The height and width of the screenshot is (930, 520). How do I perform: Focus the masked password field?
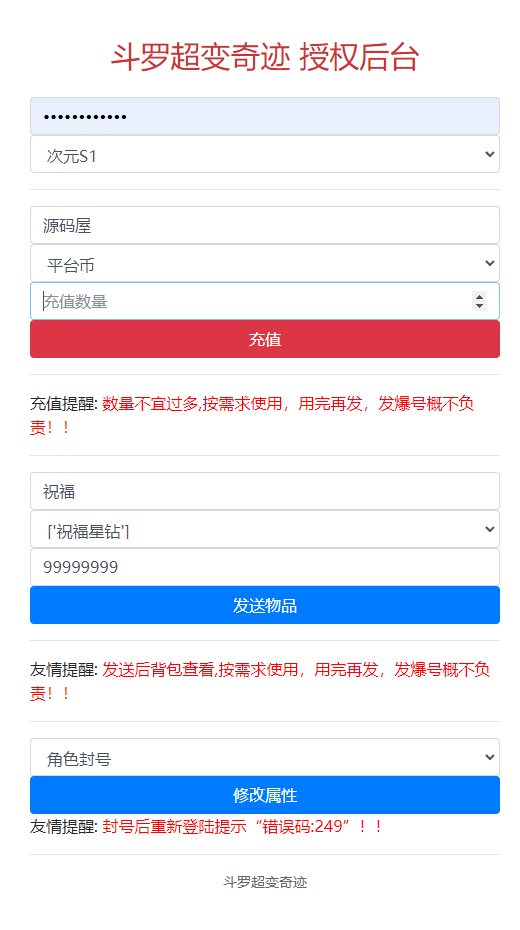pos(264,116)
